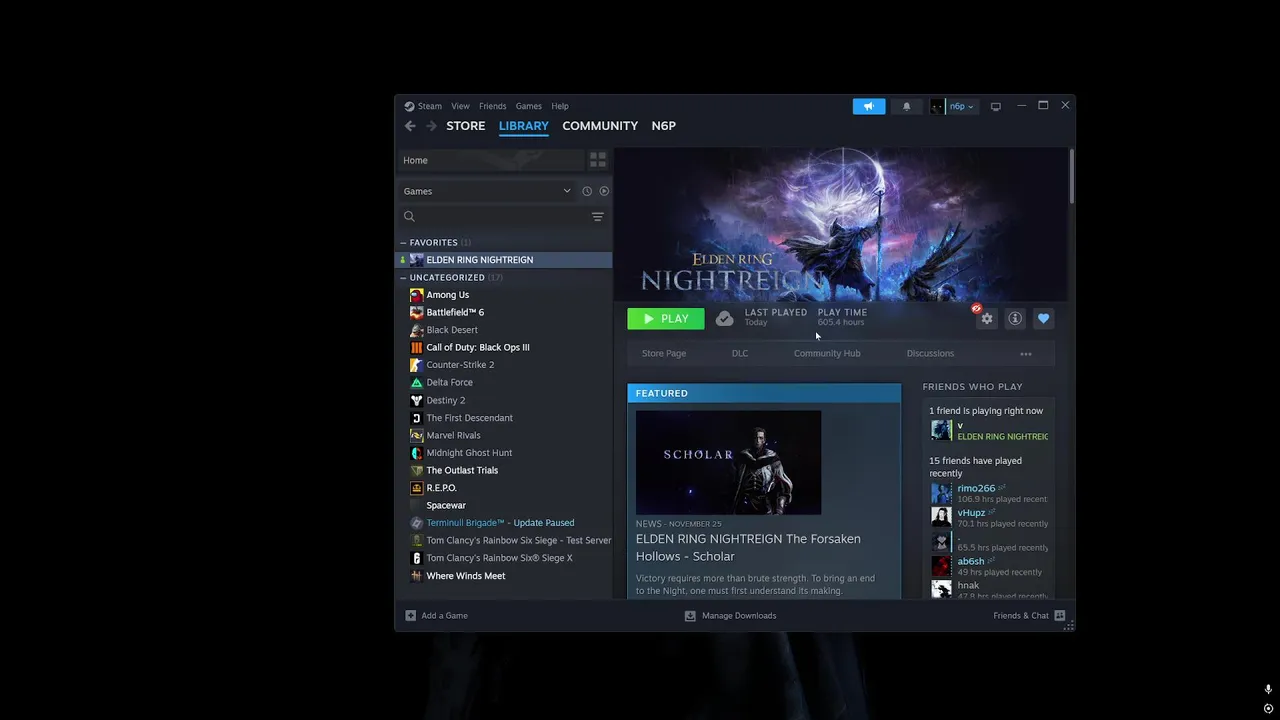Open the Steam menu
Viewport: 1280px width, 720px height.
(x=430, y=106)
